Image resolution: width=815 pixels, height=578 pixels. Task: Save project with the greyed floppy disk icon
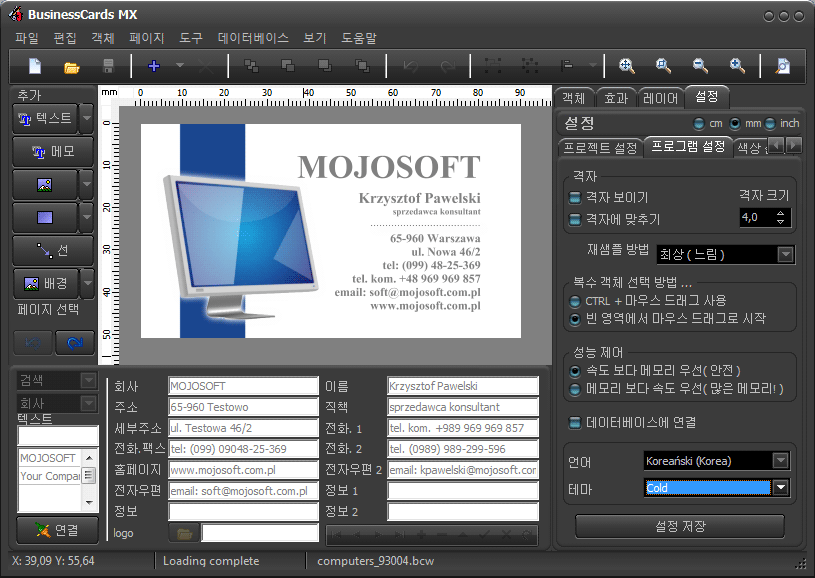(108, 66)
